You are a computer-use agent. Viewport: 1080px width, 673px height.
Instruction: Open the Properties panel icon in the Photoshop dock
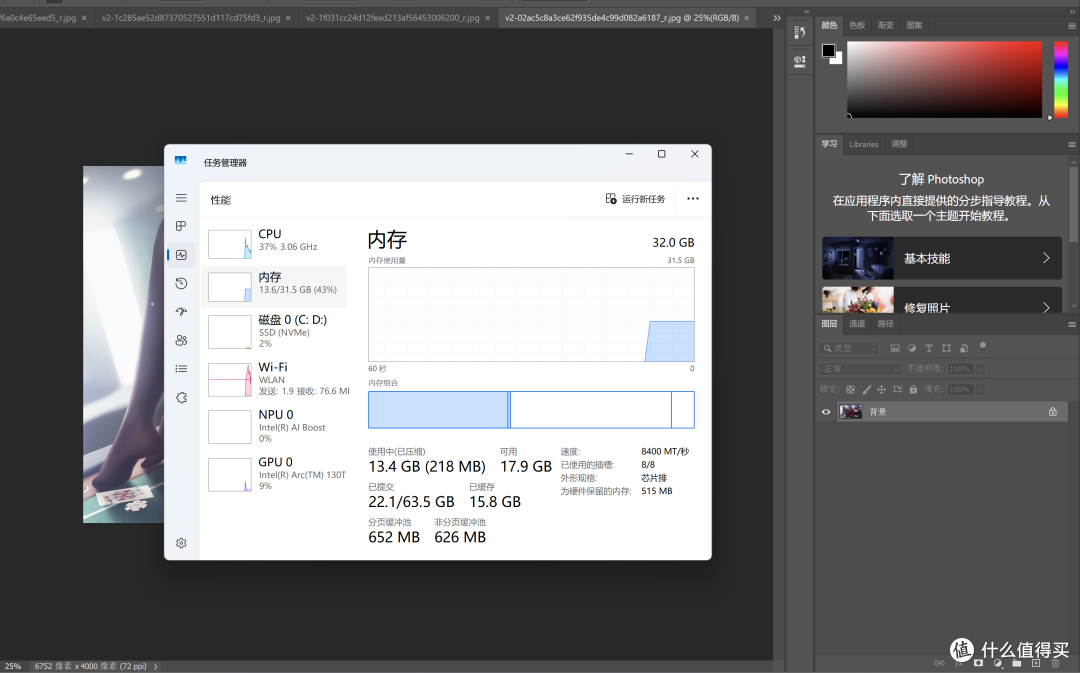tap(799, 61)
